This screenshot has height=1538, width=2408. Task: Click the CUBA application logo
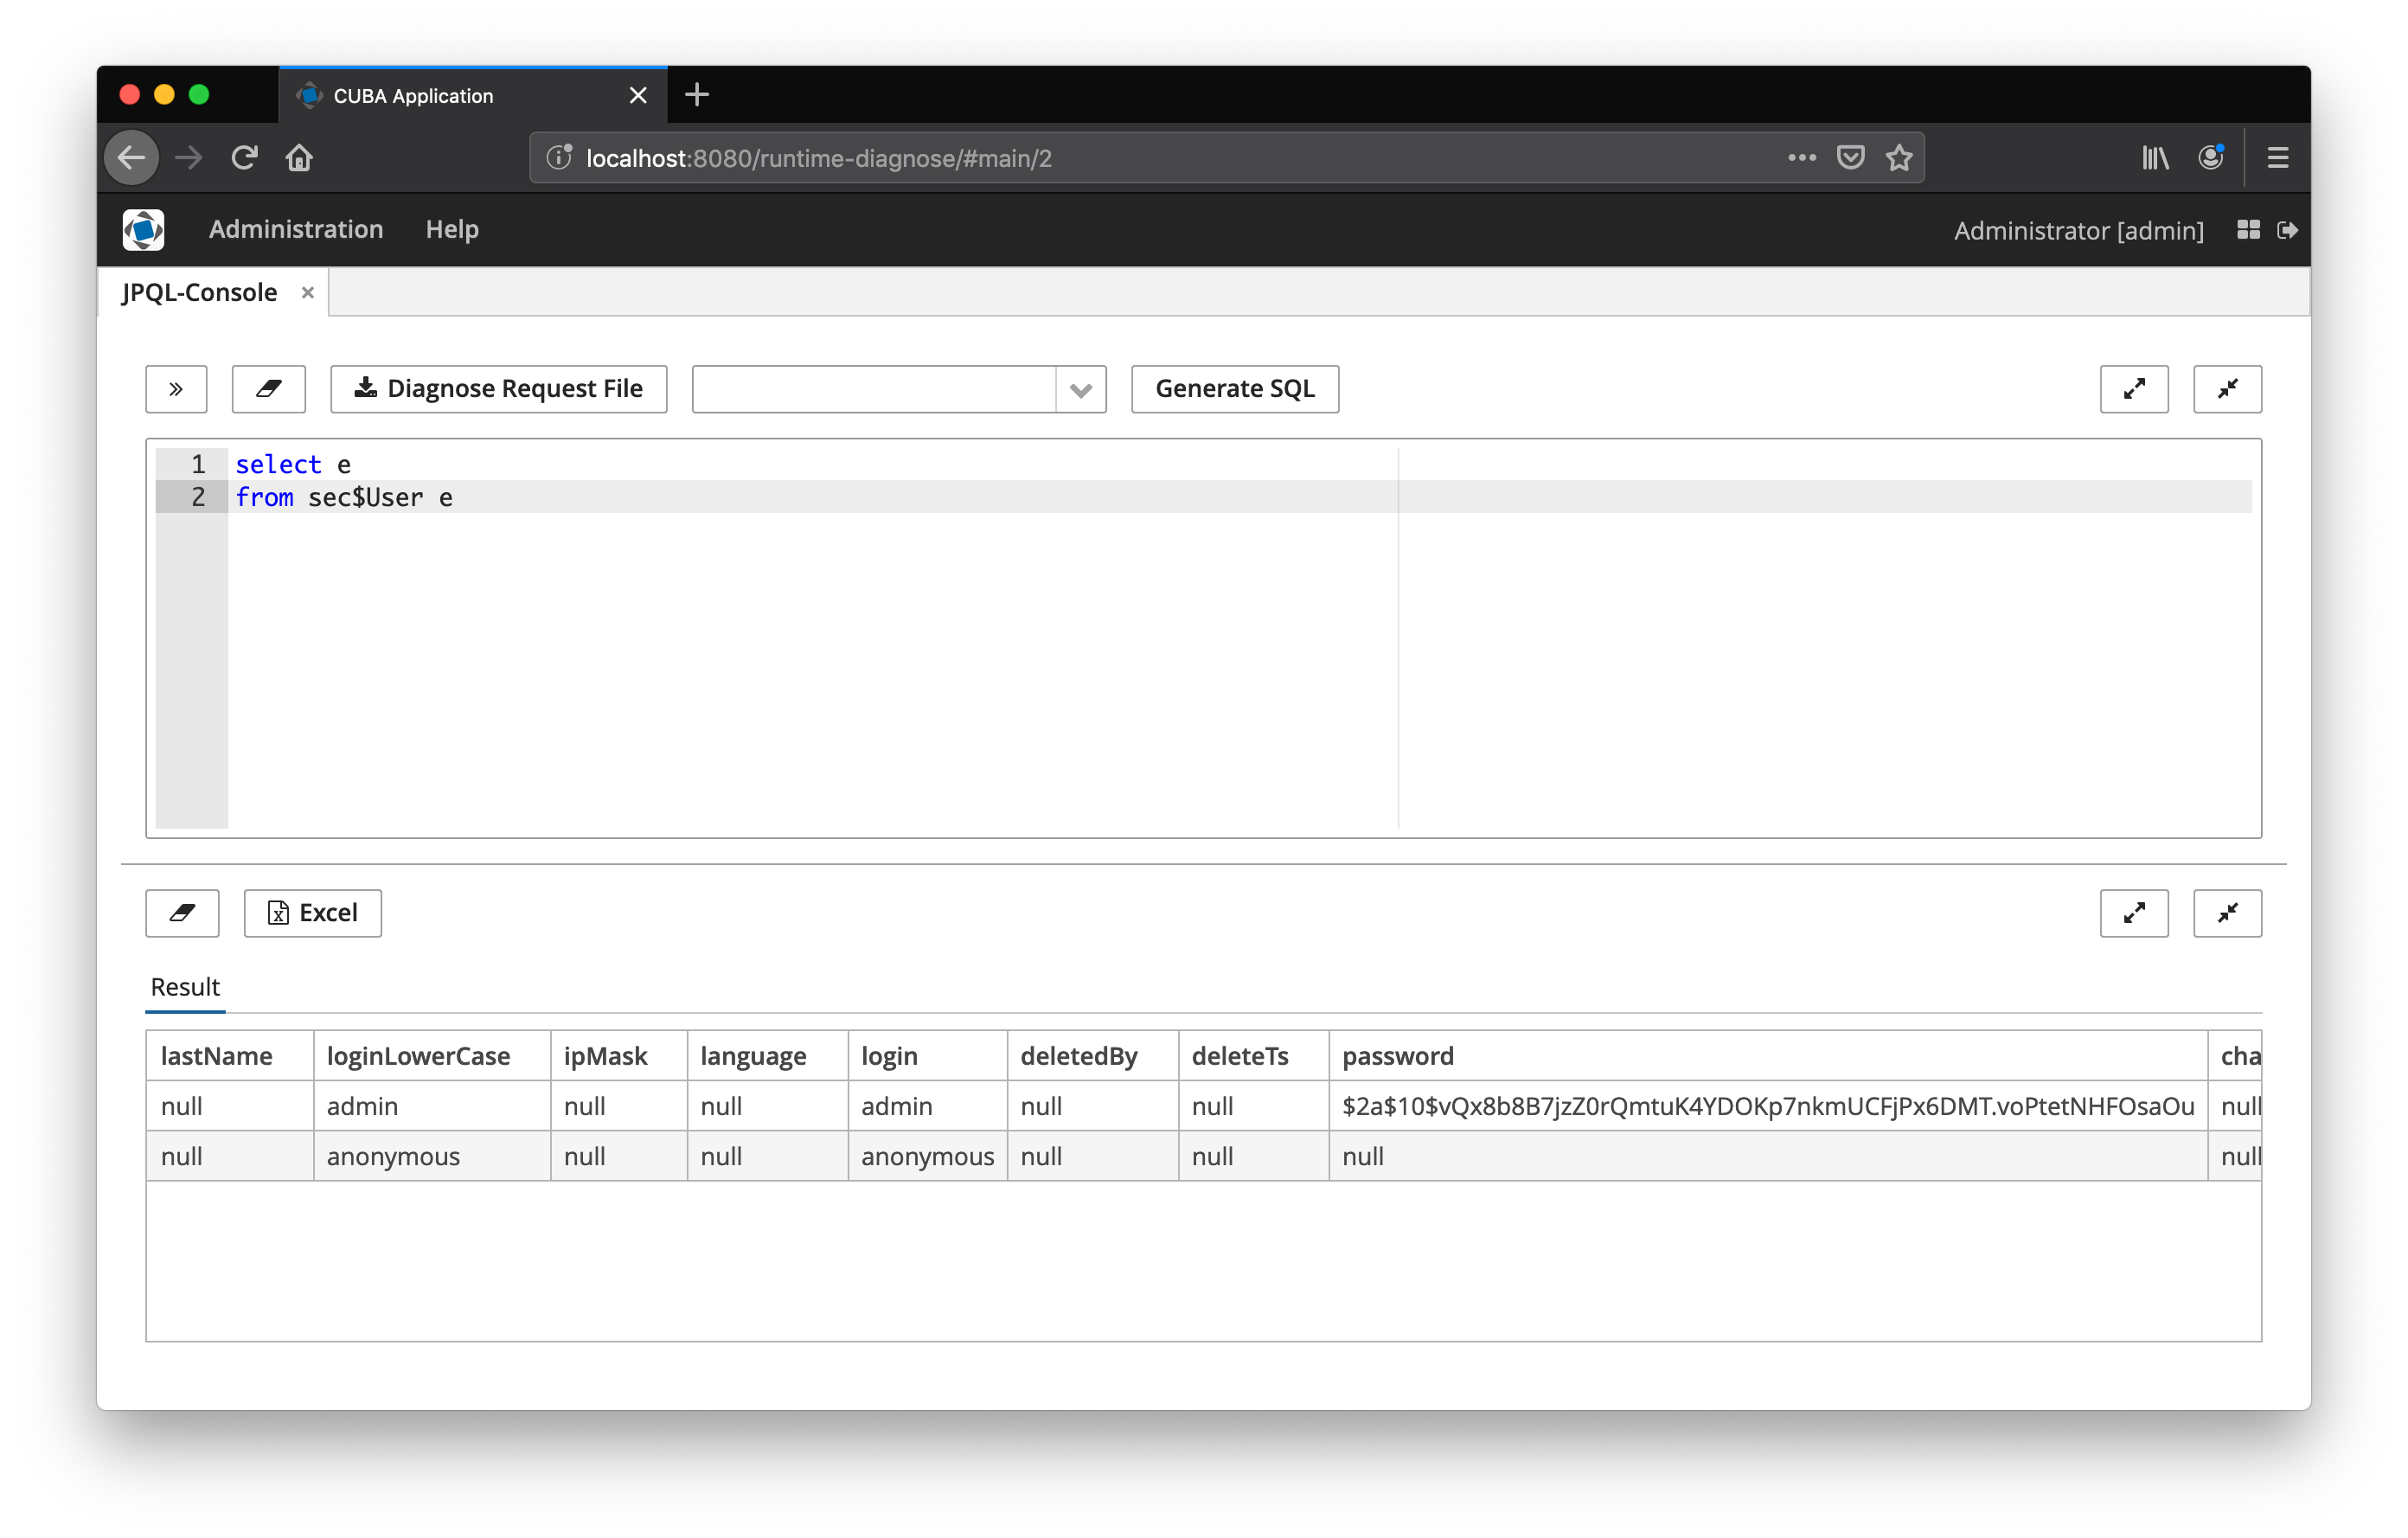point(143,230)
